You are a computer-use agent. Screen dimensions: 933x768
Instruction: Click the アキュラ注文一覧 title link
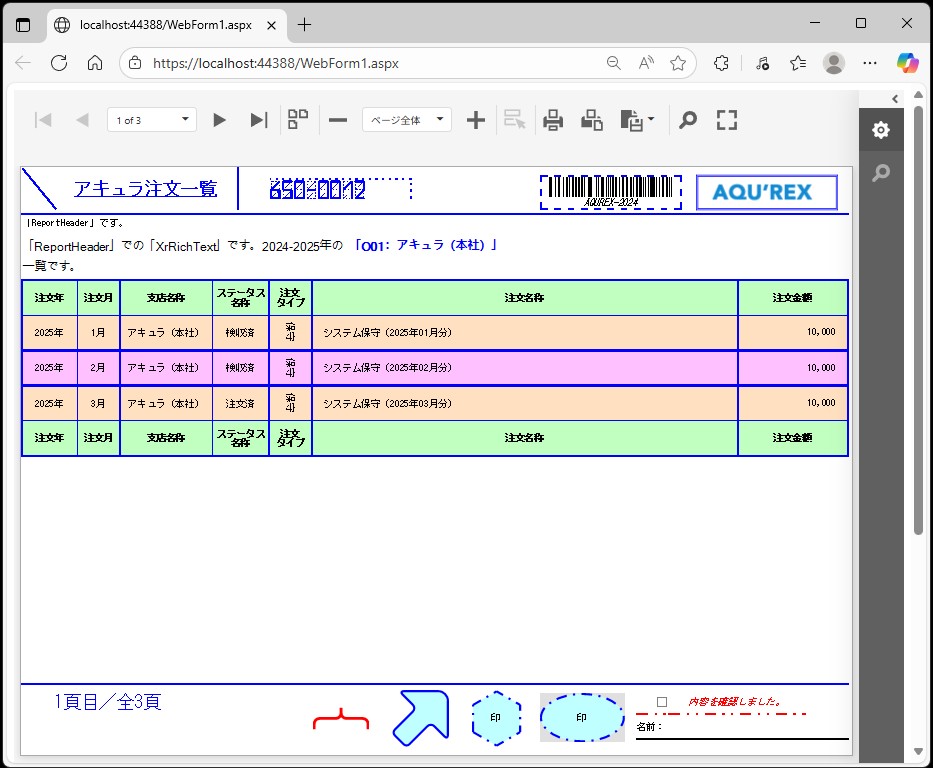(145, 189)
